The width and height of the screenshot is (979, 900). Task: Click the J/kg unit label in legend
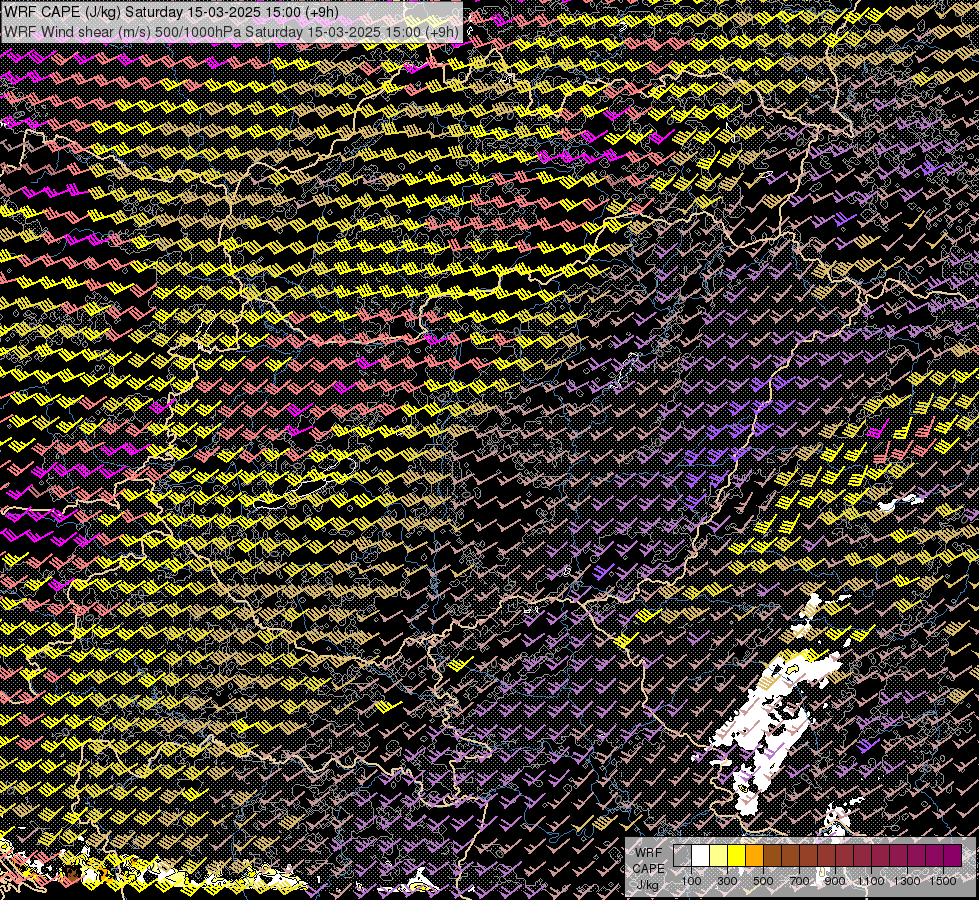click(649, 885)
